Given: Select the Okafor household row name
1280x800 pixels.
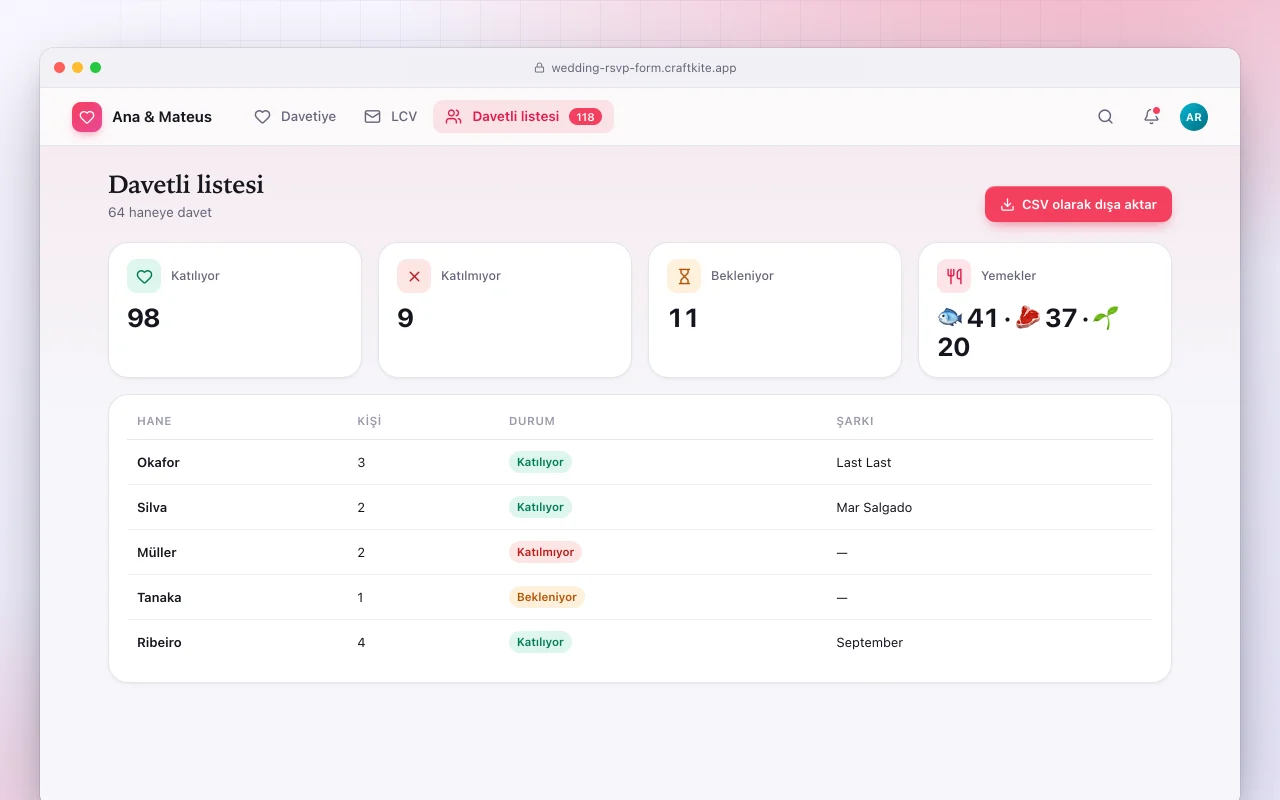Looking at the screenshot, I should click(x=158, y=463).
